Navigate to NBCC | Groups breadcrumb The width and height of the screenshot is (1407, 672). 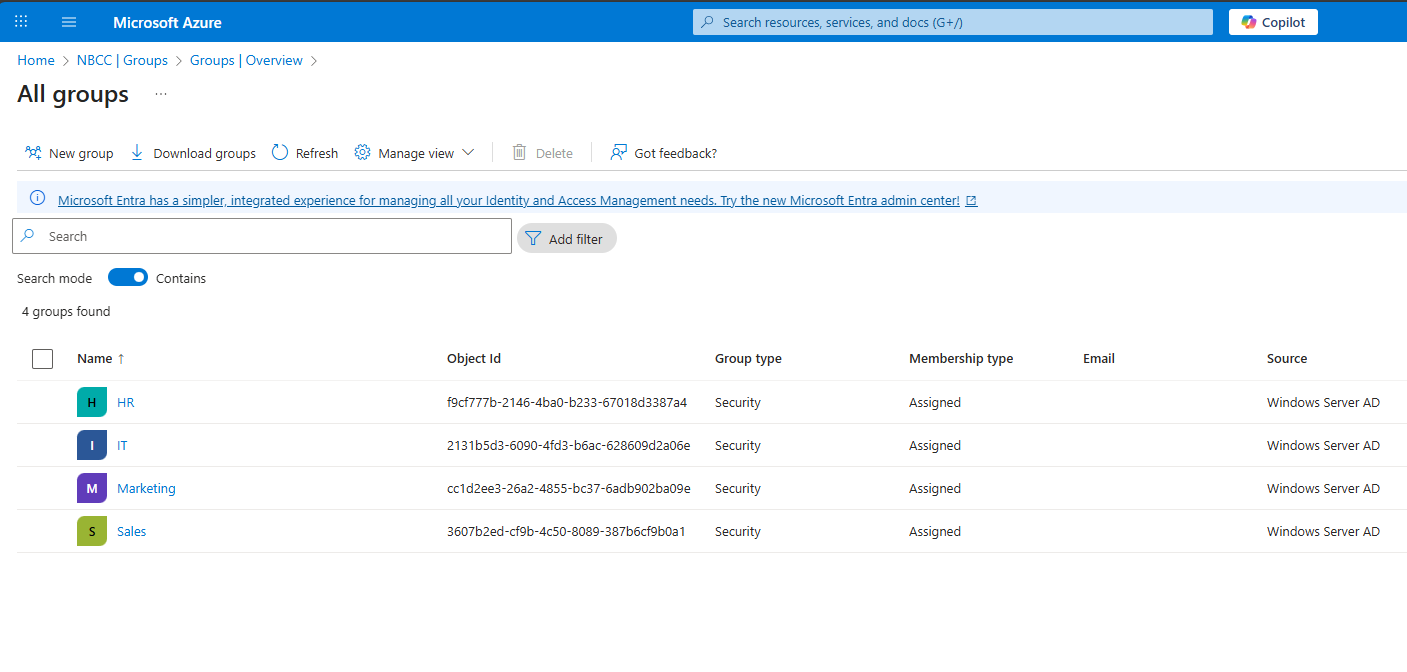click(x=122, y=61)
